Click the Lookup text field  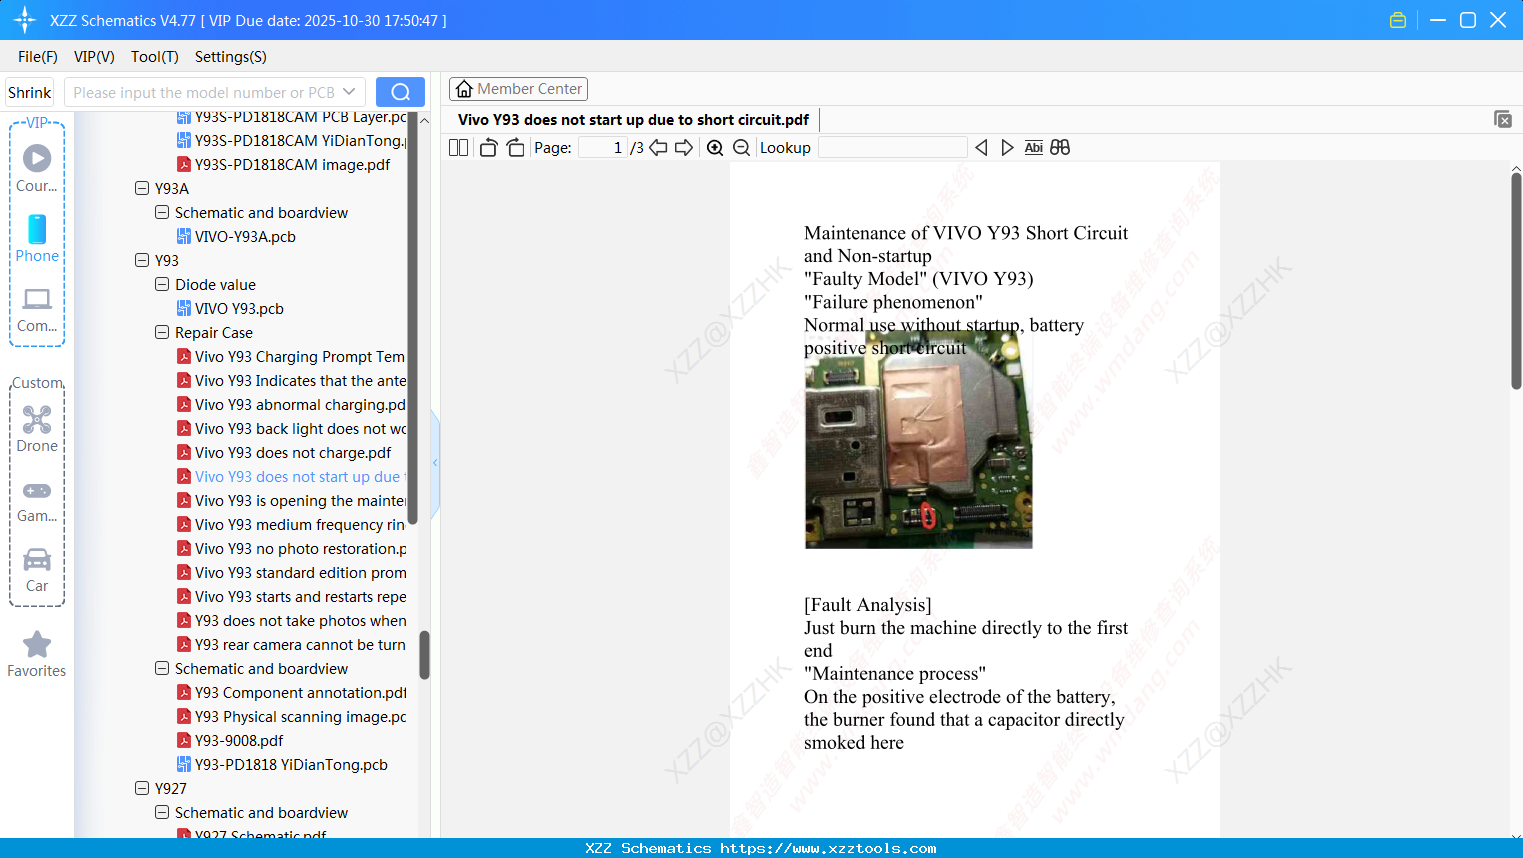coord(892,148)
